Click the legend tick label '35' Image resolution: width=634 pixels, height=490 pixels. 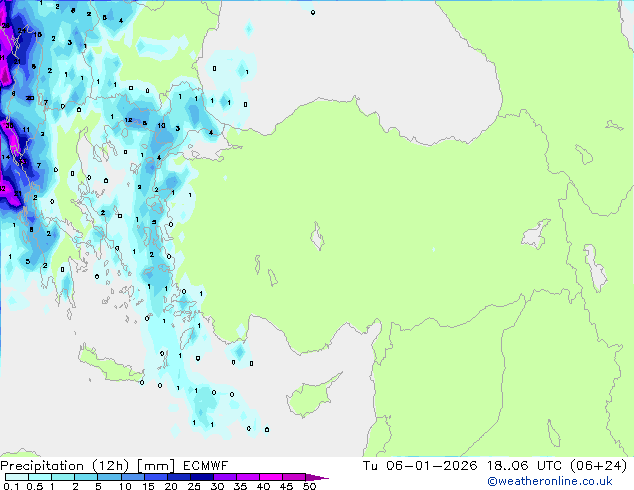point(240,486)
